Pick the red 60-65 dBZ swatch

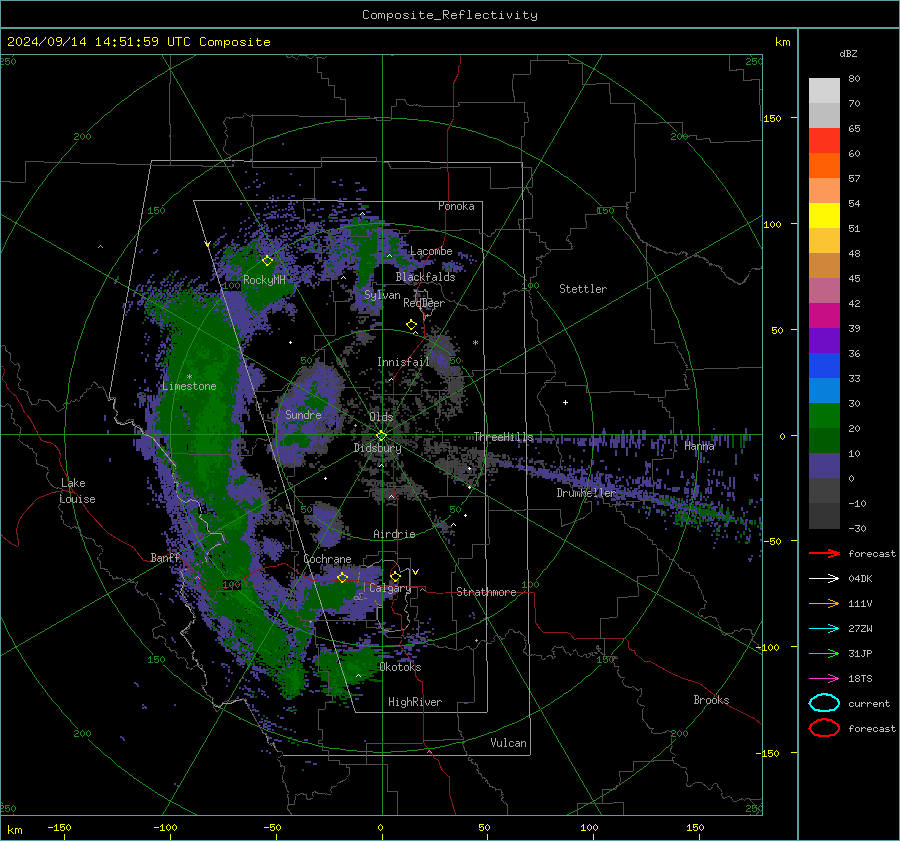tap(824, 141)
